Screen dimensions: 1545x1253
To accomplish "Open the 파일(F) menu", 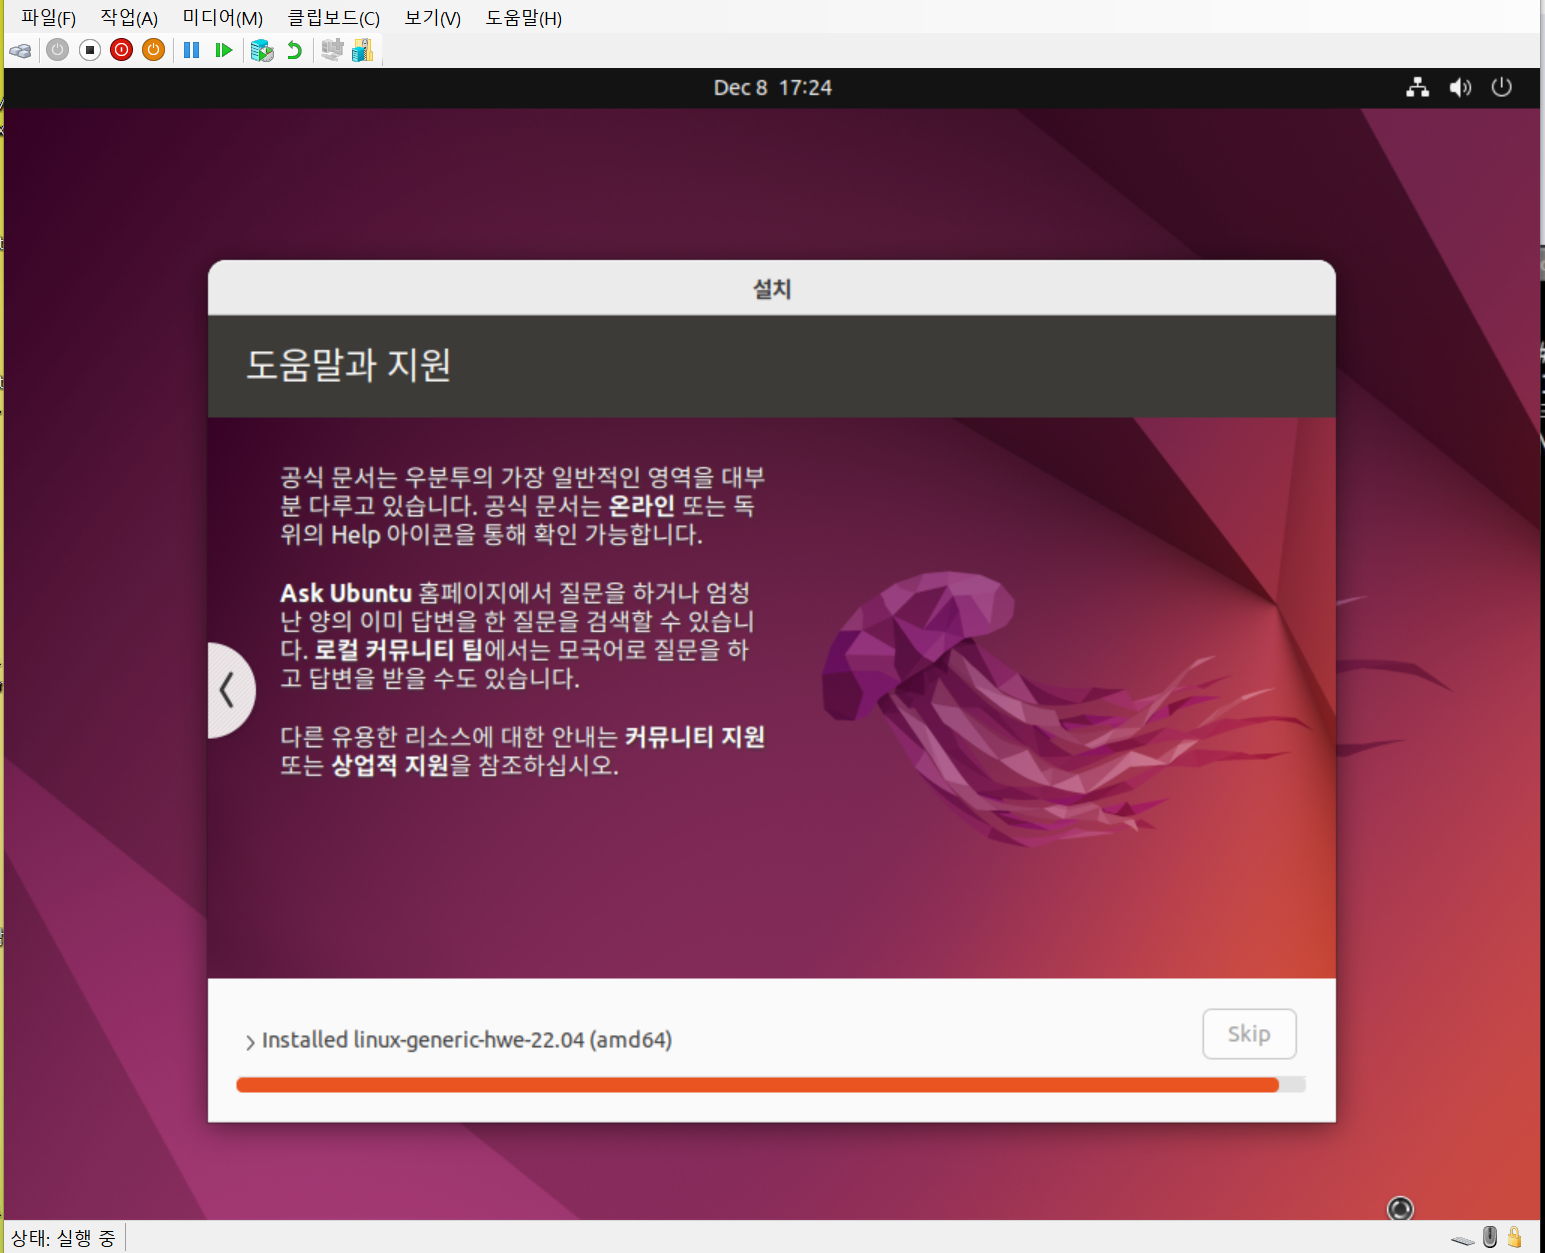I will pyautogui.click(x=49, y=18).
